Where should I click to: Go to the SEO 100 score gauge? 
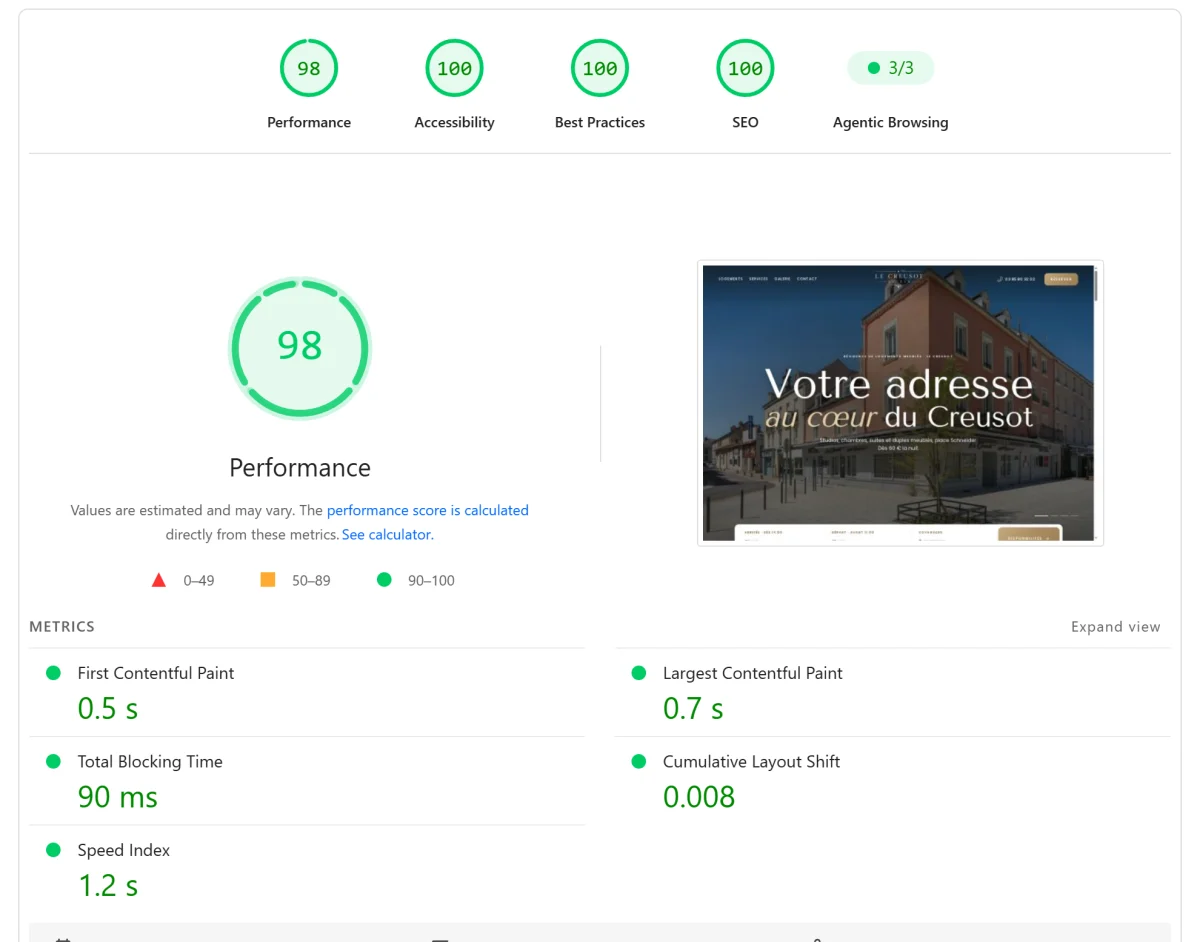[745, 68]
